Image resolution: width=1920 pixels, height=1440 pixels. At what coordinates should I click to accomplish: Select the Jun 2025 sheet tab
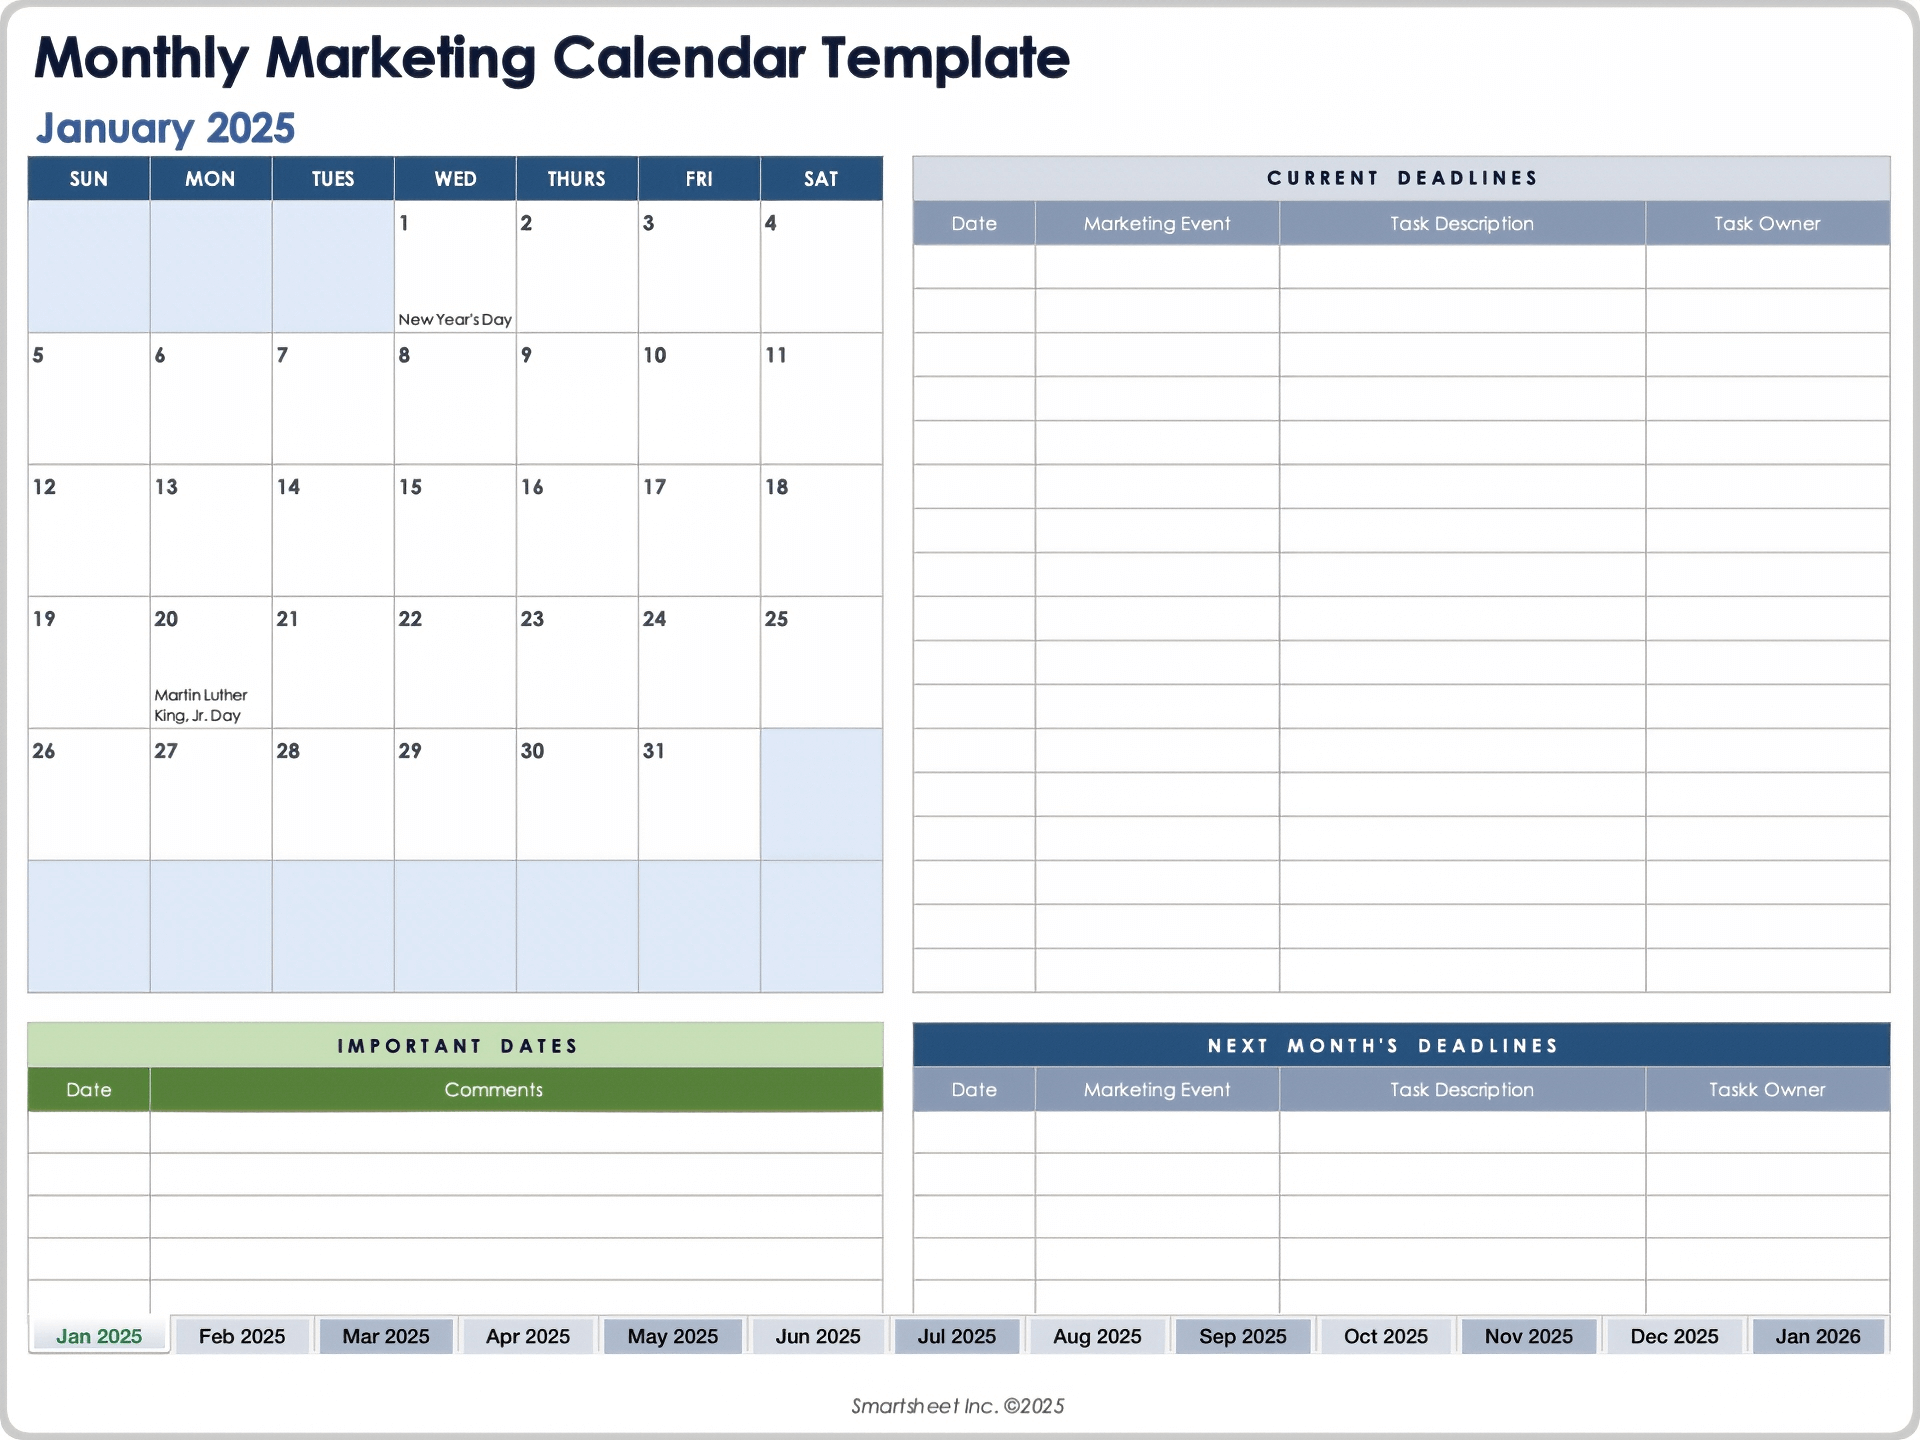coord(818,1336)
